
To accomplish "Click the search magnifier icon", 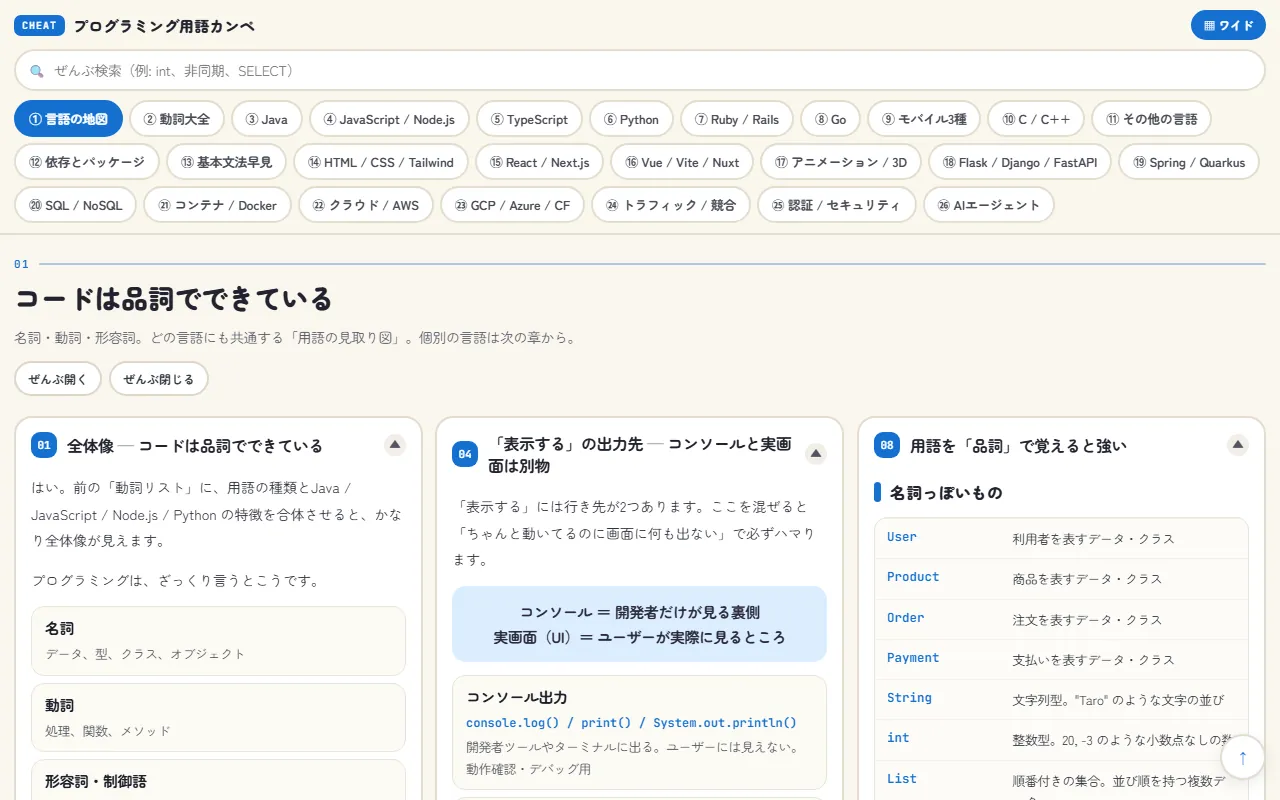I will [x=37, y=71].
